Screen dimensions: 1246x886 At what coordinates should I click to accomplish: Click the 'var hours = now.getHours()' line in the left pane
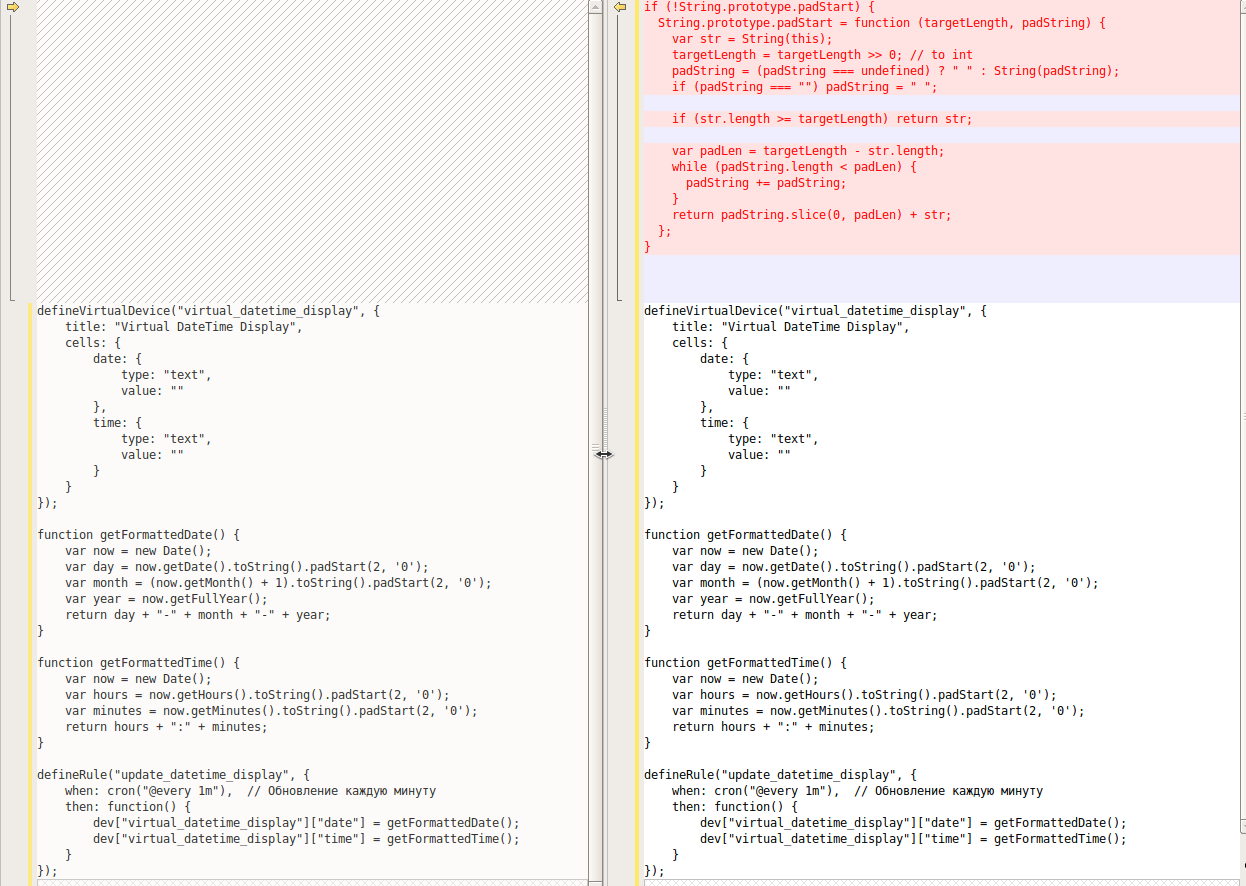(x=257, y=695)
